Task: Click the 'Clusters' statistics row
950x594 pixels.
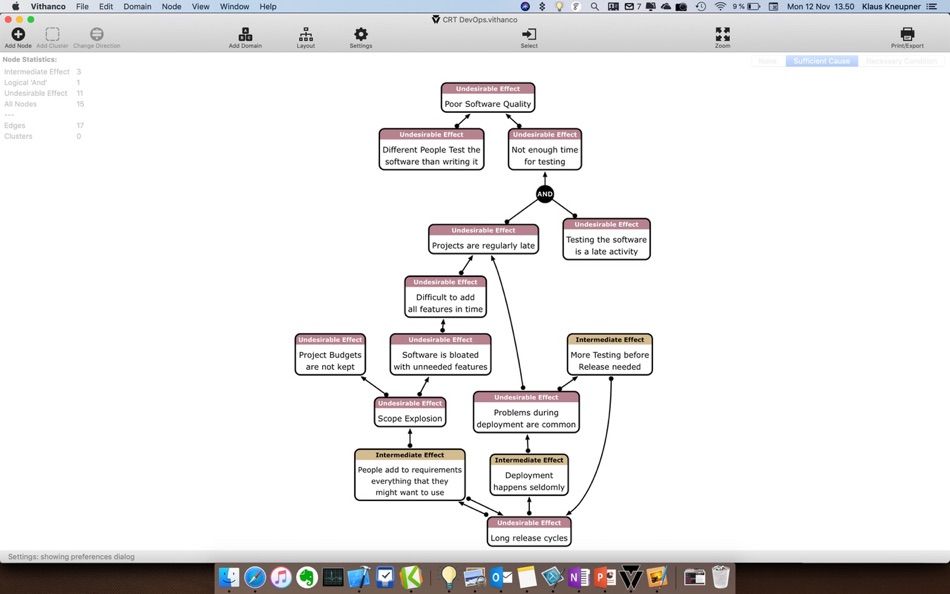Action: click(x=42, y=136)
